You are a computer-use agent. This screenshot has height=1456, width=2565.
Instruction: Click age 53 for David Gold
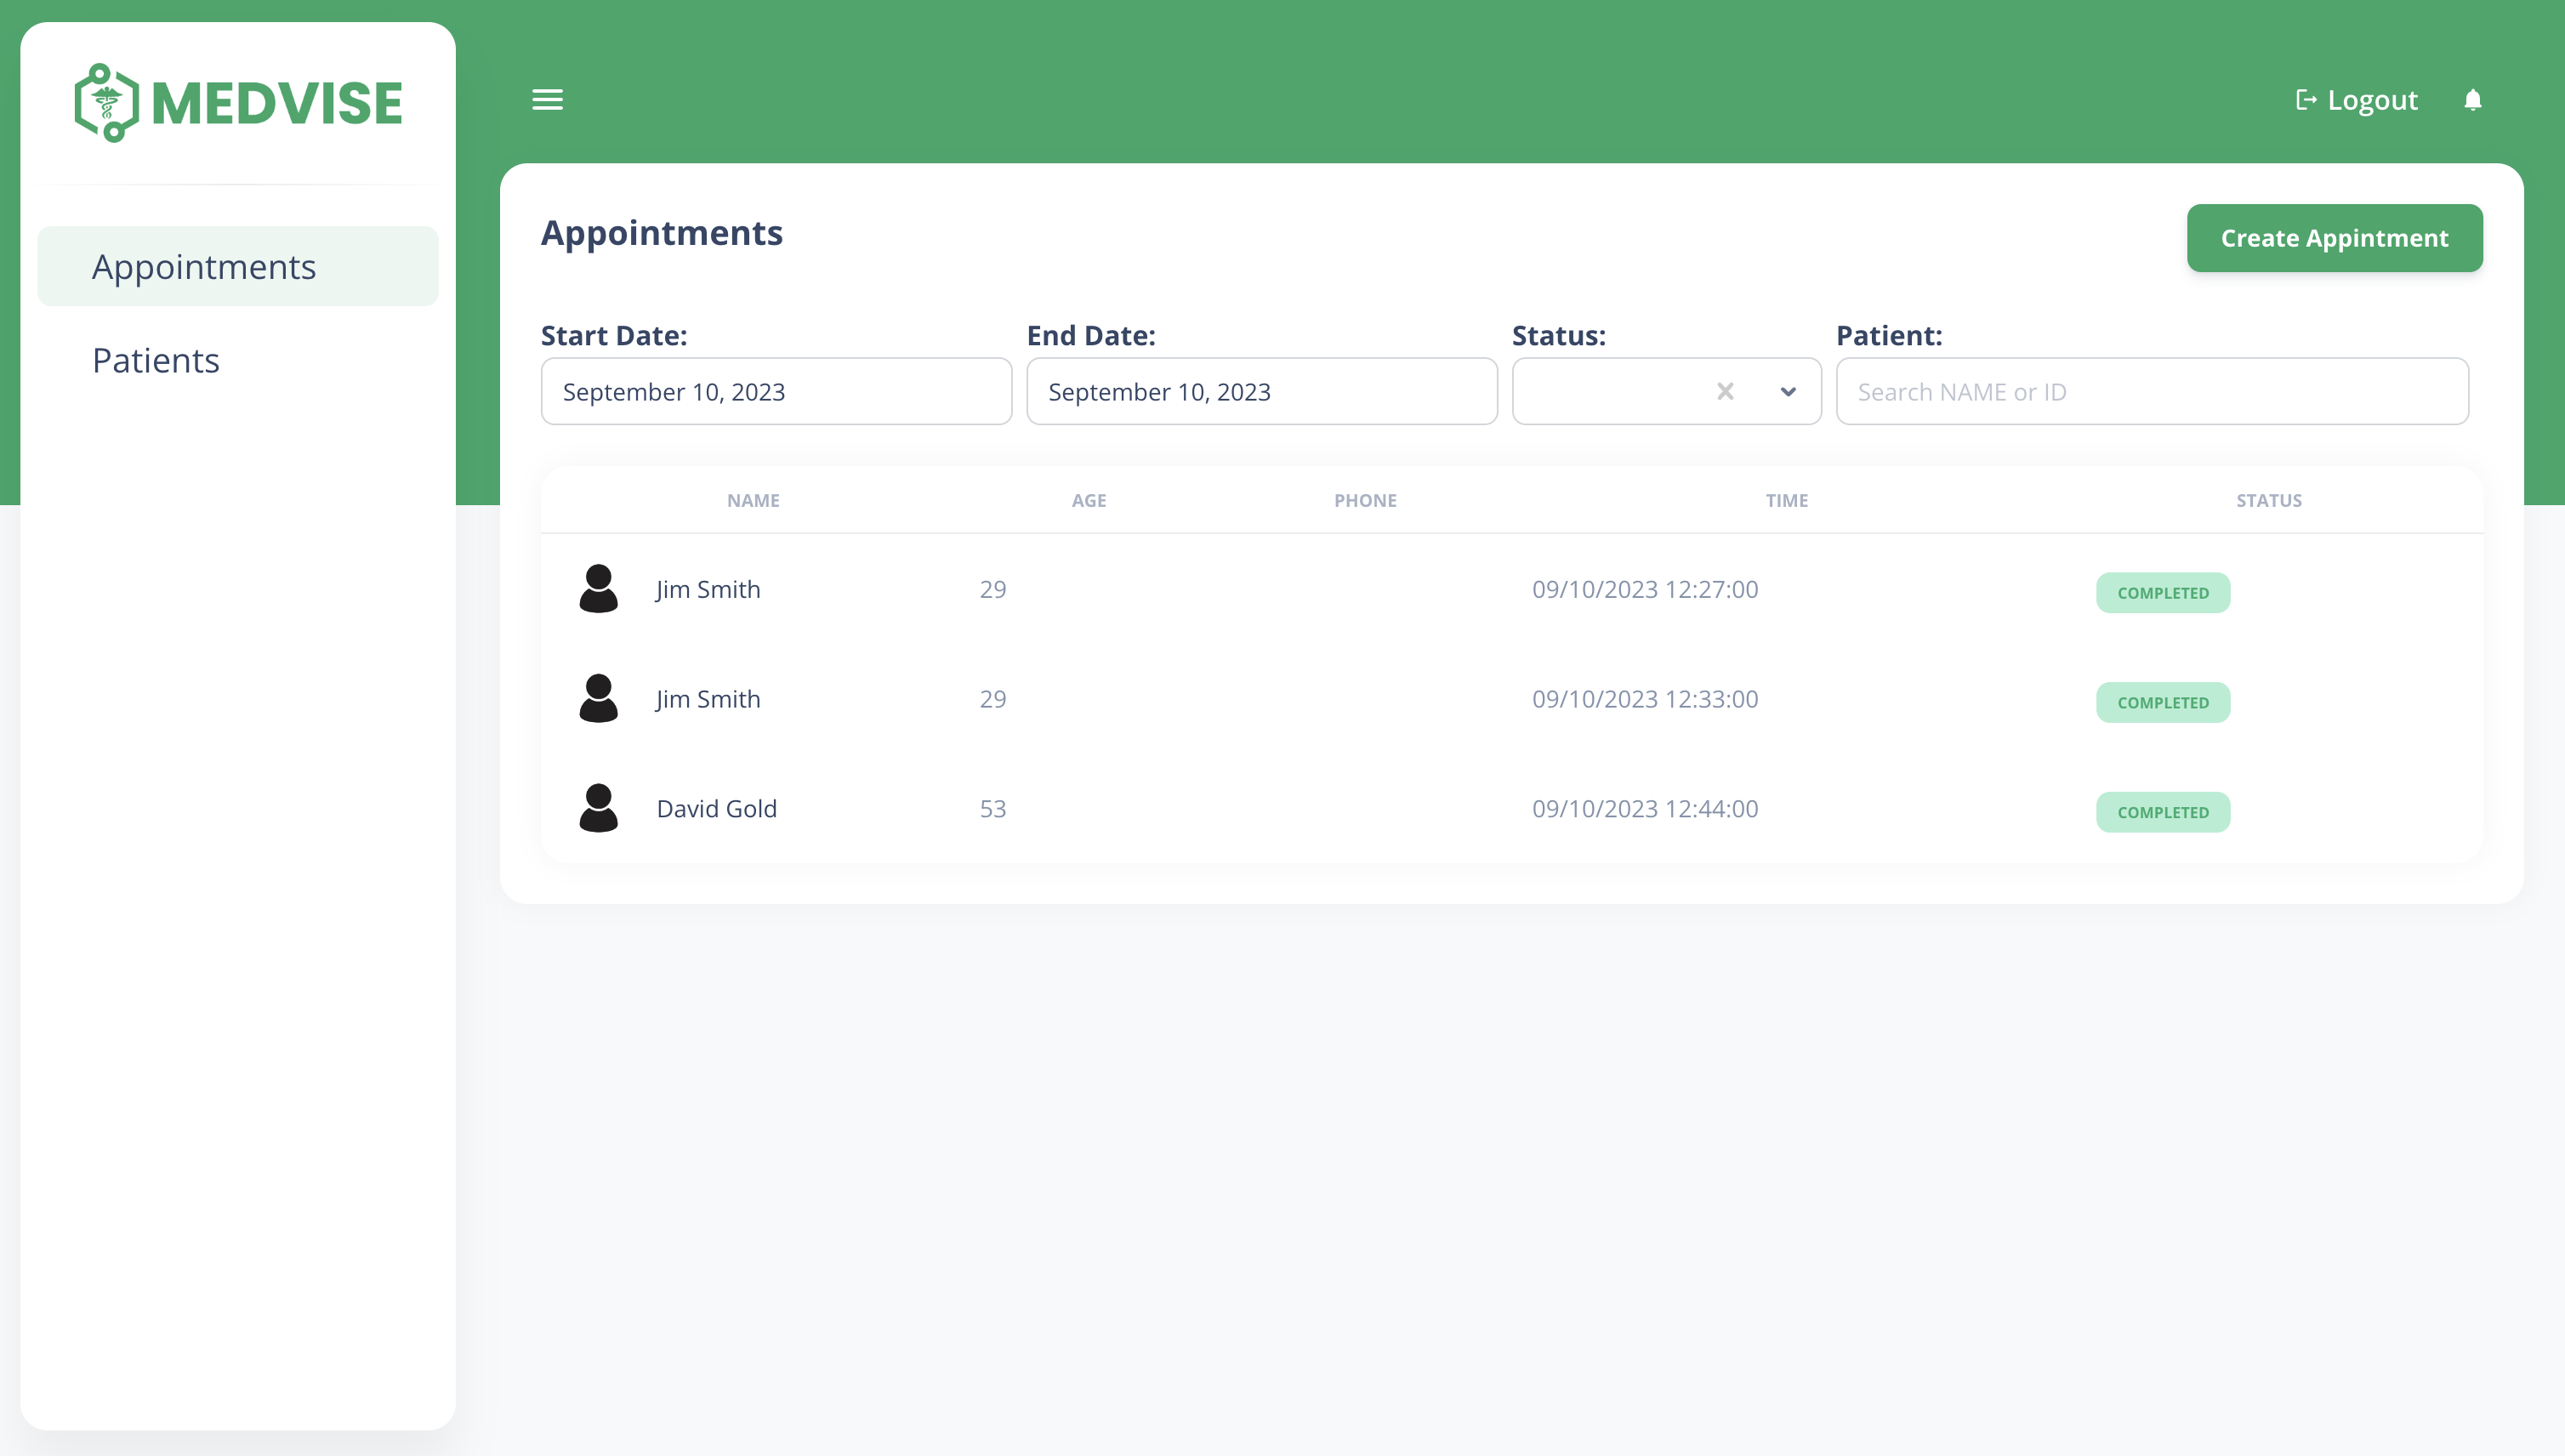992,808
